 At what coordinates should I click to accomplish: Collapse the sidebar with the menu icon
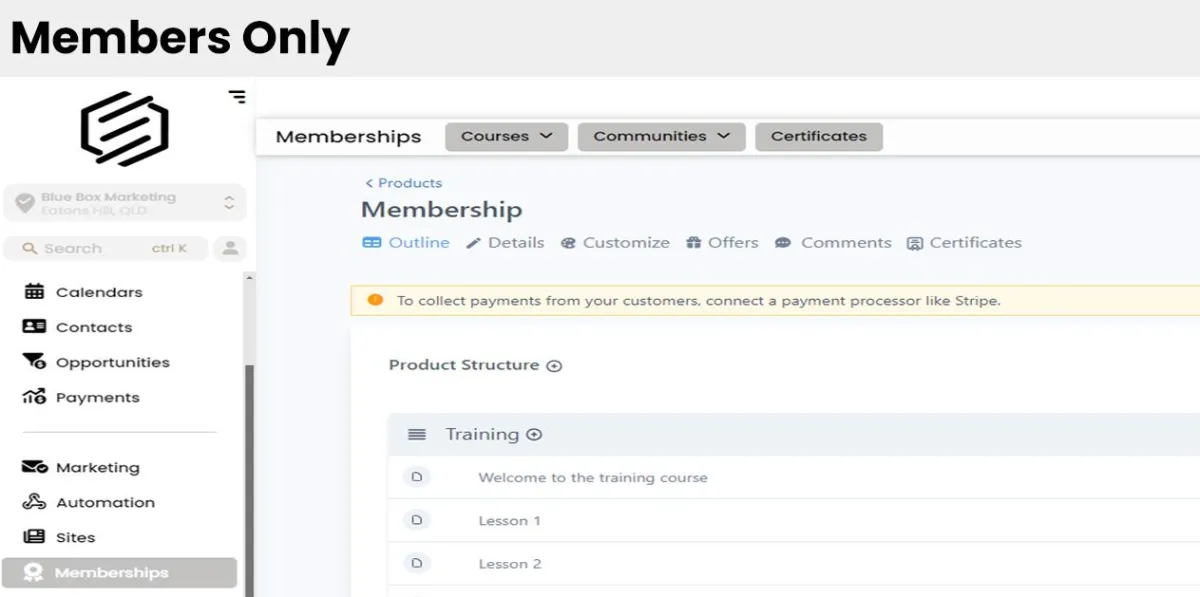pyautogui.click(x=237, y=97)
